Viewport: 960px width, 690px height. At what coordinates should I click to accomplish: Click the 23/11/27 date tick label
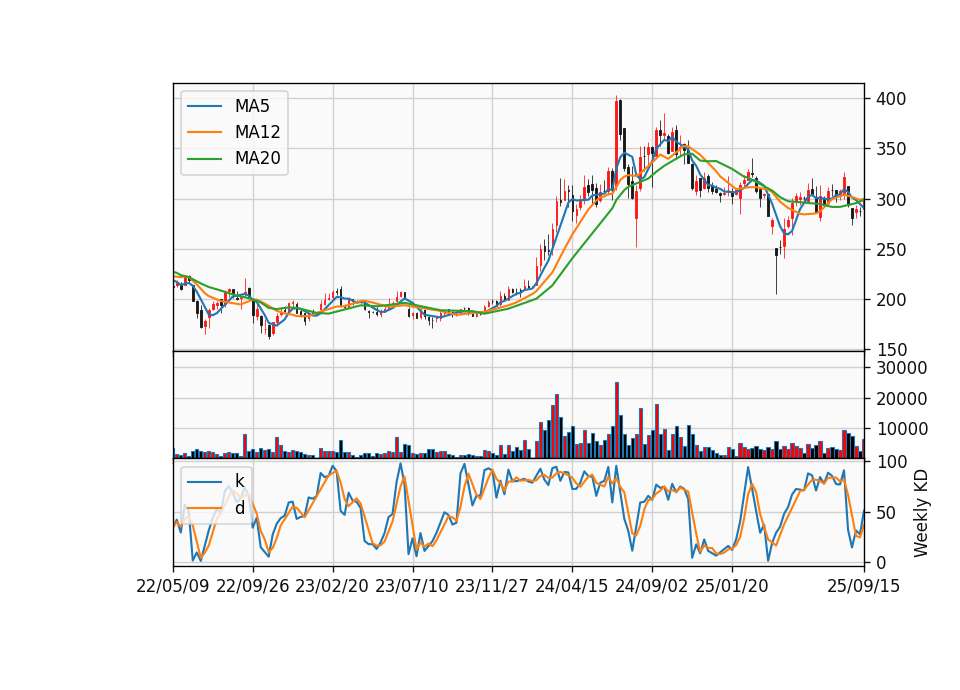click(492, 586)
